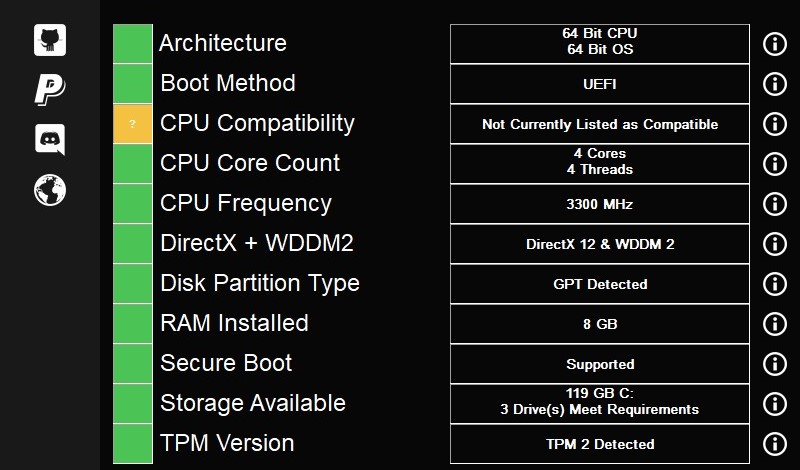
Task: Open the GitHub link icon
Action: click(50, 40)
